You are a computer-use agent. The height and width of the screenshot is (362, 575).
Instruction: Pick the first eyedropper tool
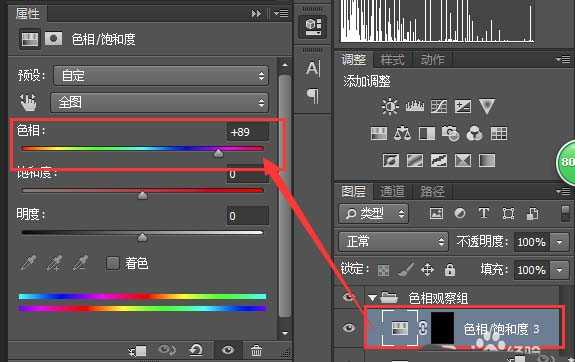(x=28, y=263)
